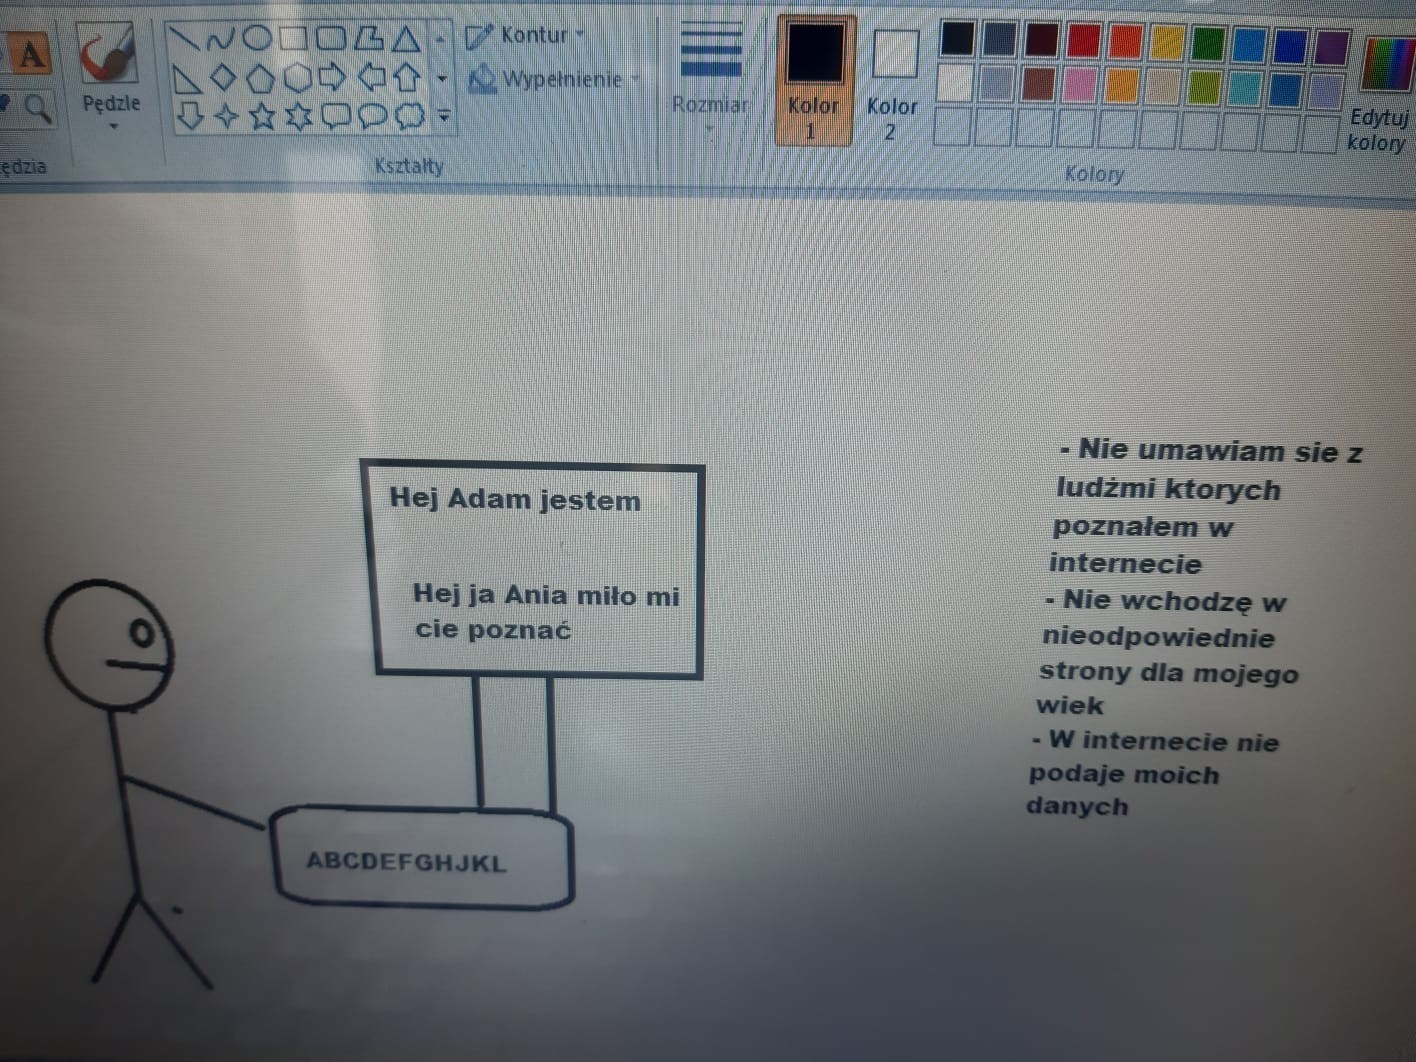Click the Pędzle brush icon
Viewport: 1416px width, 1062px height.
(x=108, y=54)
